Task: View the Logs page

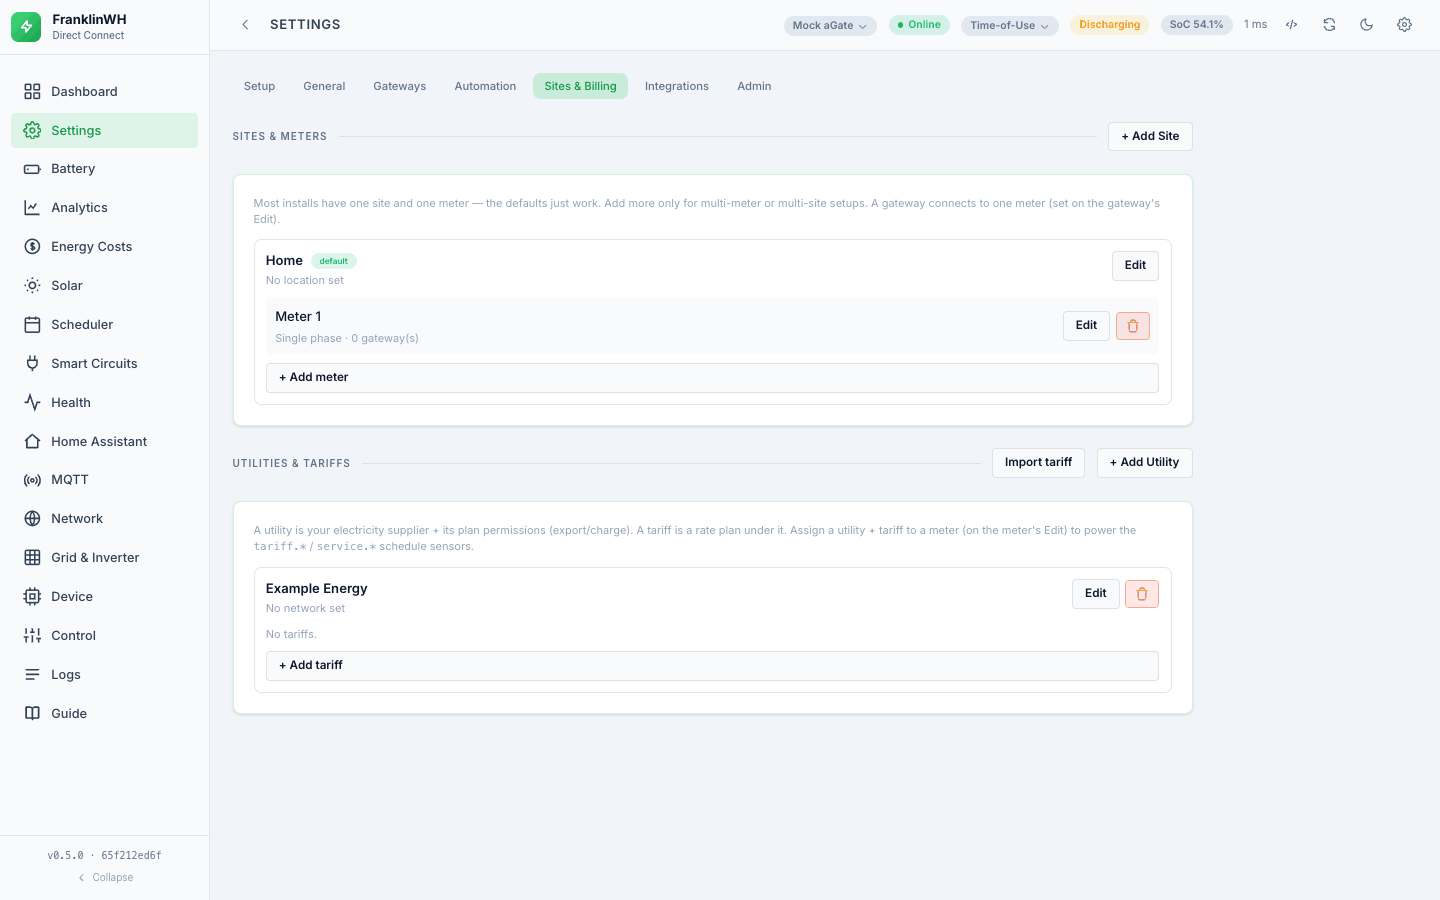Action: point(104,675)
